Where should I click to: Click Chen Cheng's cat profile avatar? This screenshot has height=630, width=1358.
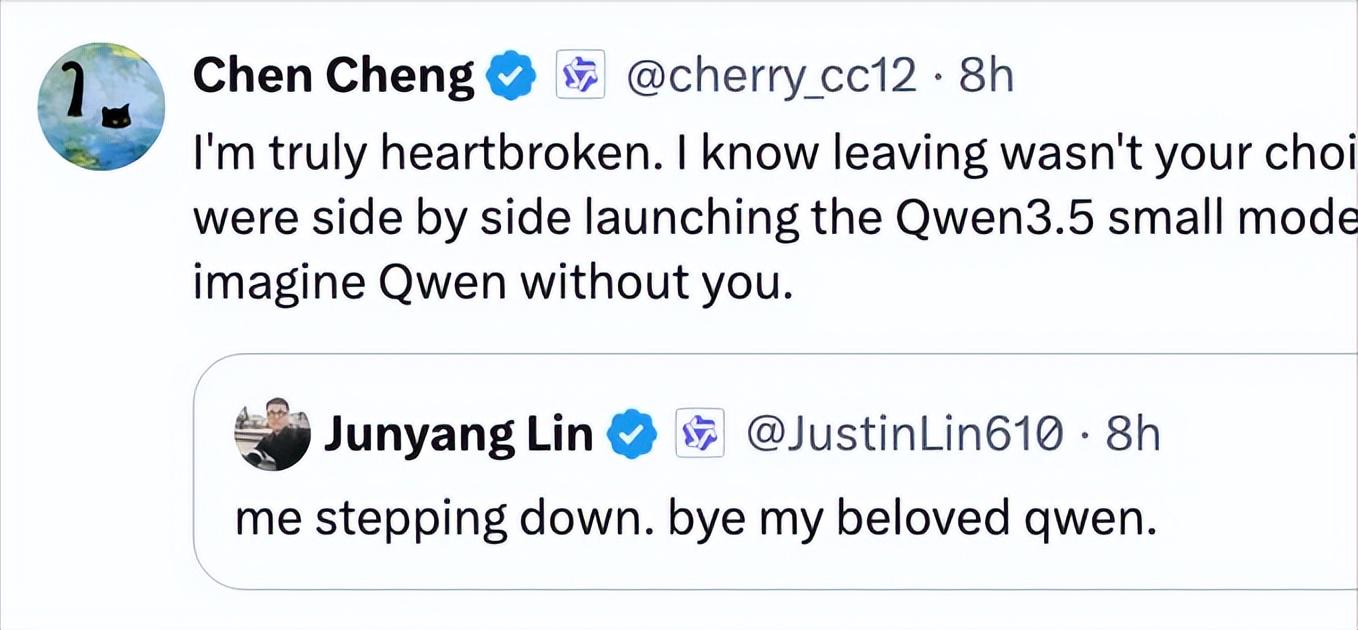101,107
